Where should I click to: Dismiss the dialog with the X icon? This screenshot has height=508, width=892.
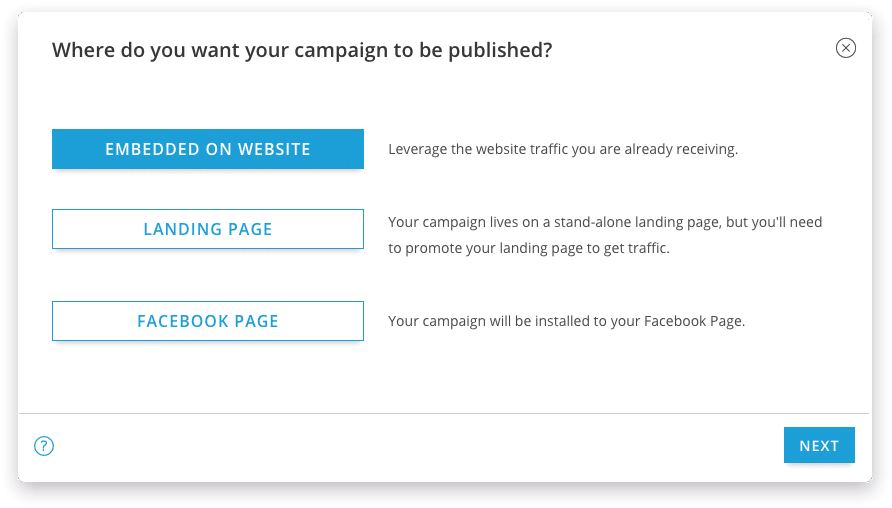click(x=846, y=48)
